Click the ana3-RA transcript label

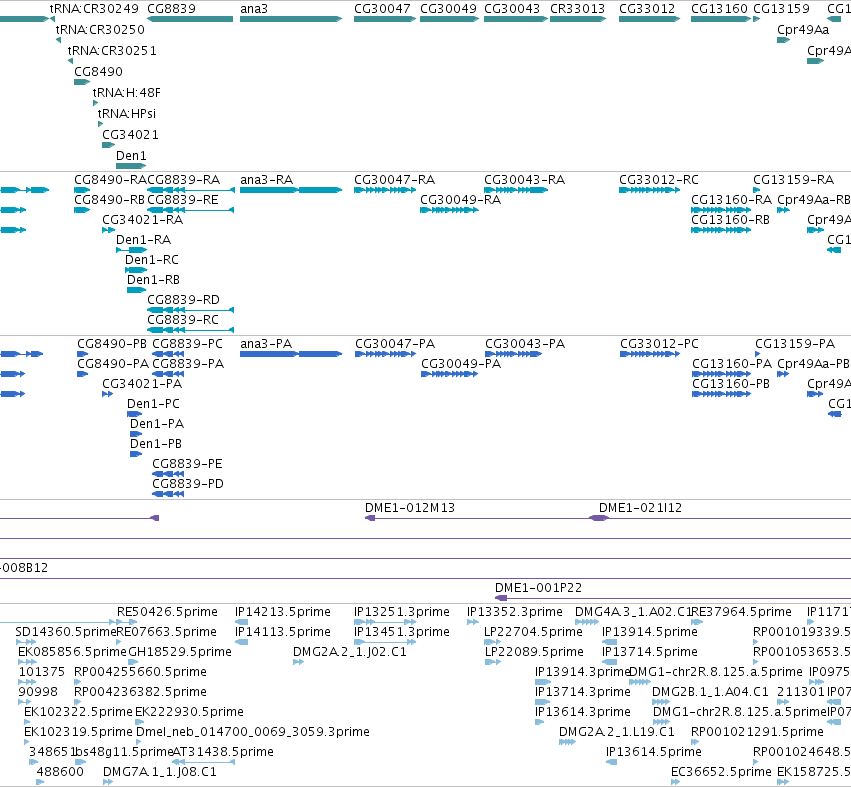pos(266,180)
